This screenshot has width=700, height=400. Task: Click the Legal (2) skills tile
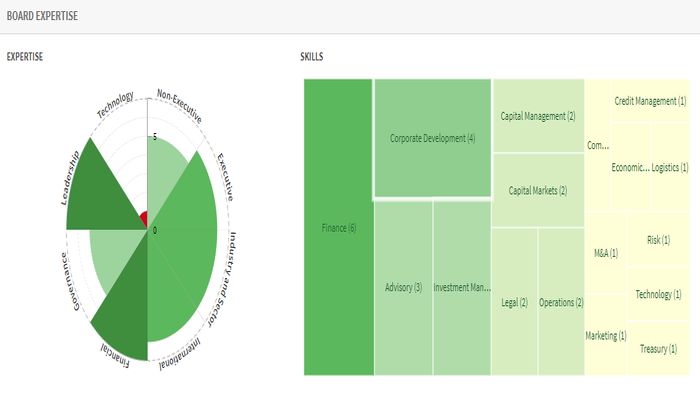515,301
